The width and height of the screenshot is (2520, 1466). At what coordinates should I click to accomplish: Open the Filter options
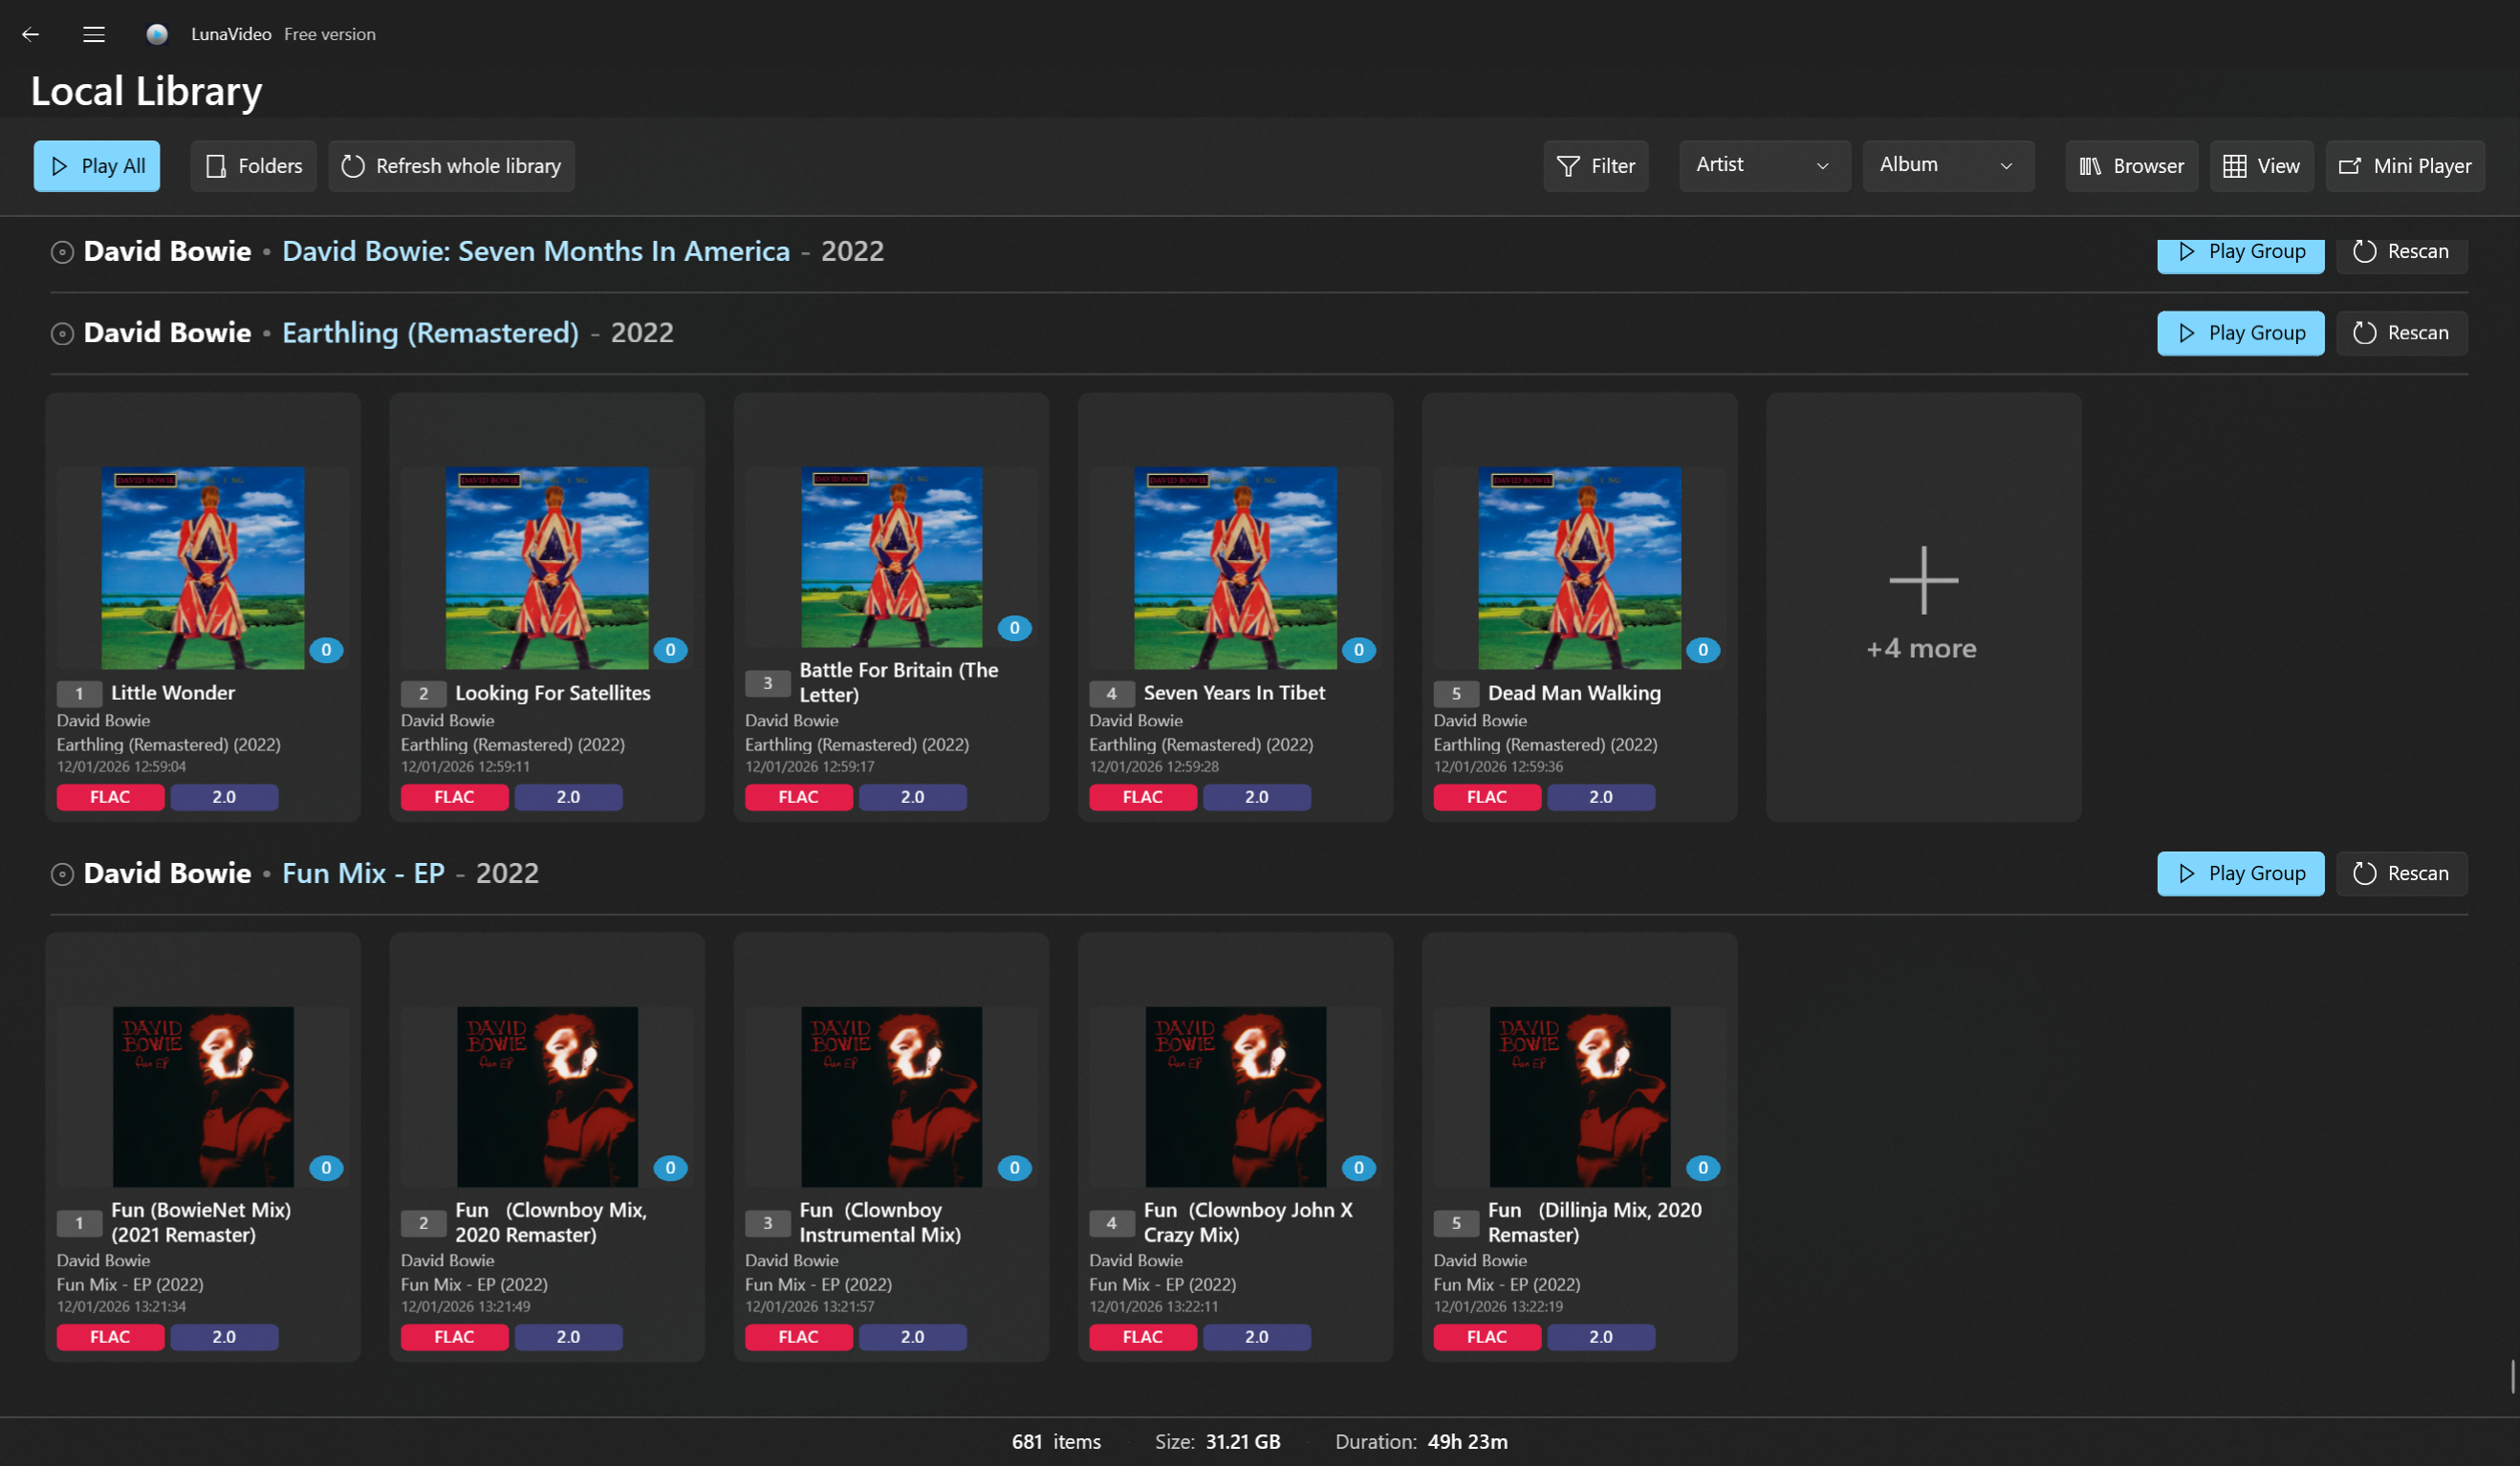1596,166
